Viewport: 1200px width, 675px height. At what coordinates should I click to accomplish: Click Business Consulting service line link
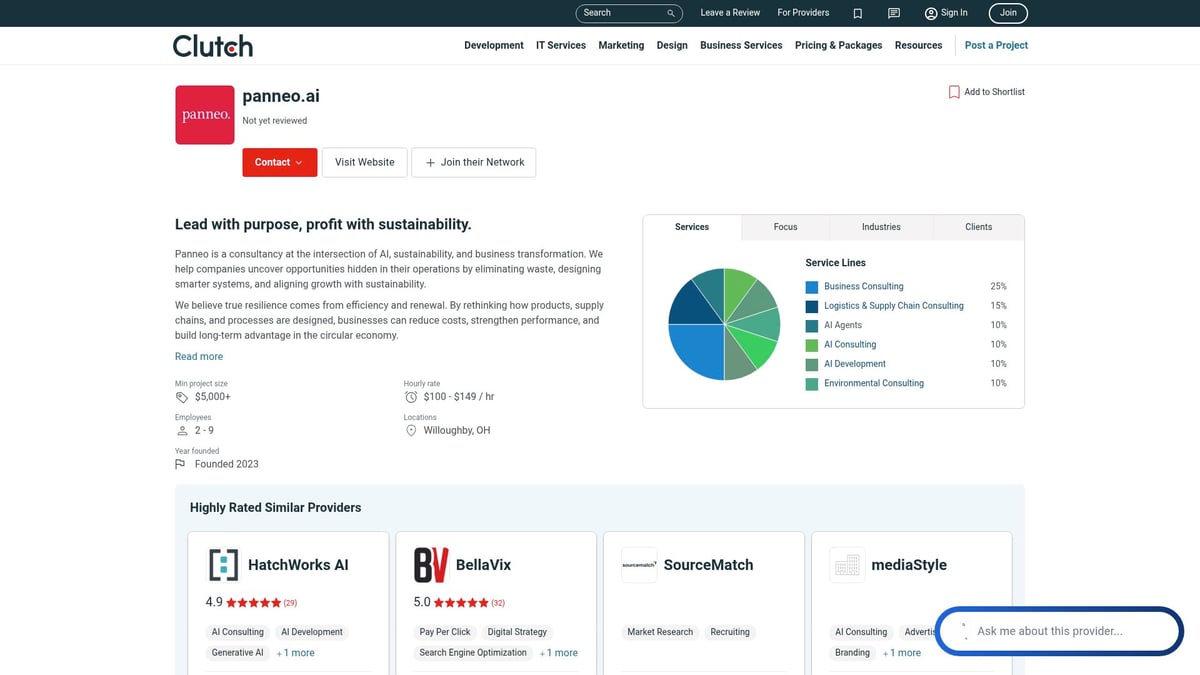(863, 287)
